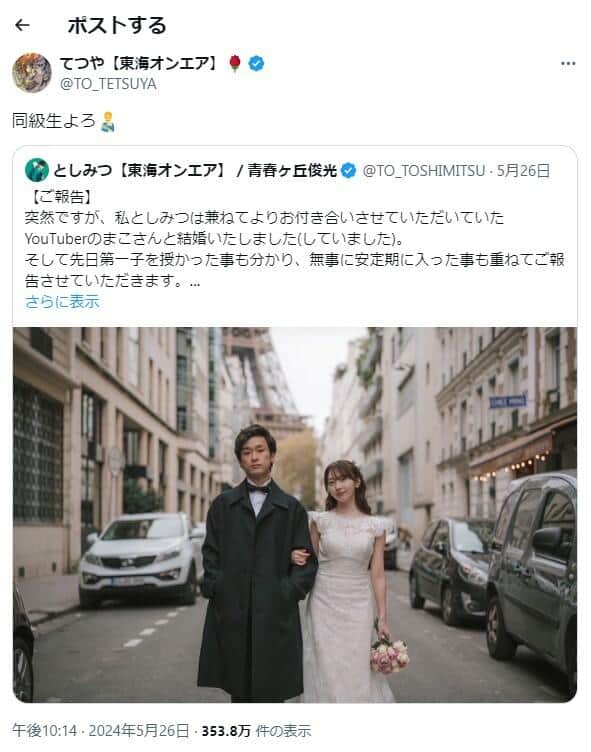Screen dimensions: 591x752
Task: Click the back arrow icon
Action: point(22,25)
